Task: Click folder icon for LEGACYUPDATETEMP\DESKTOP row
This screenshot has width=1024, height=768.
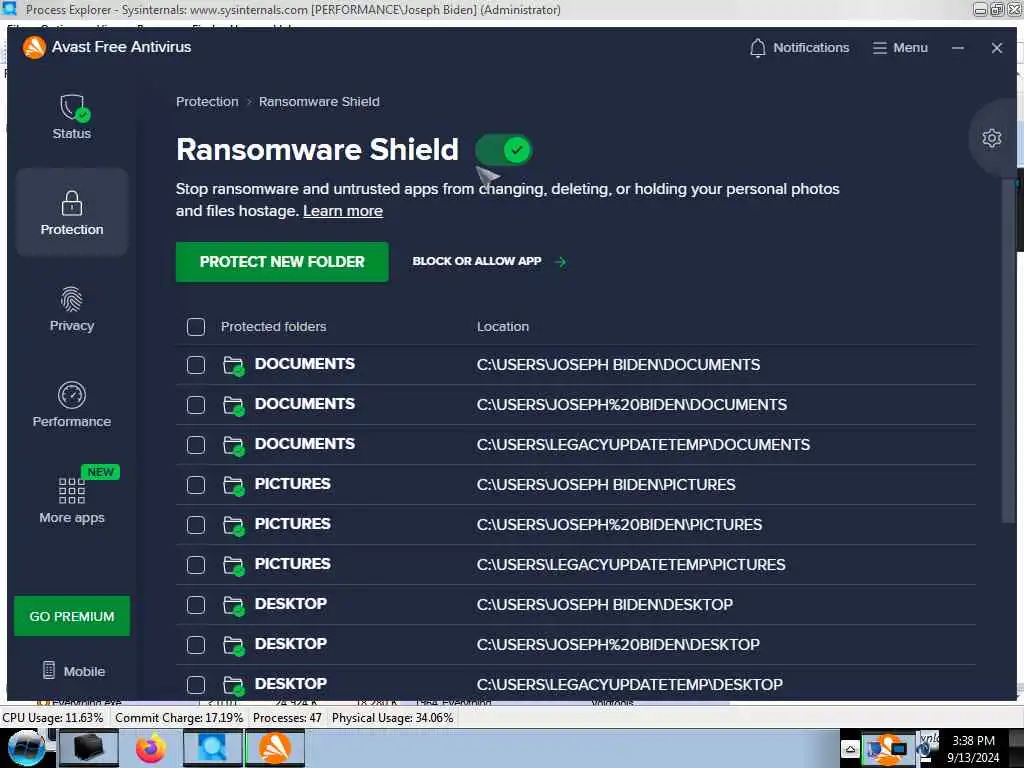Action: 233,685
